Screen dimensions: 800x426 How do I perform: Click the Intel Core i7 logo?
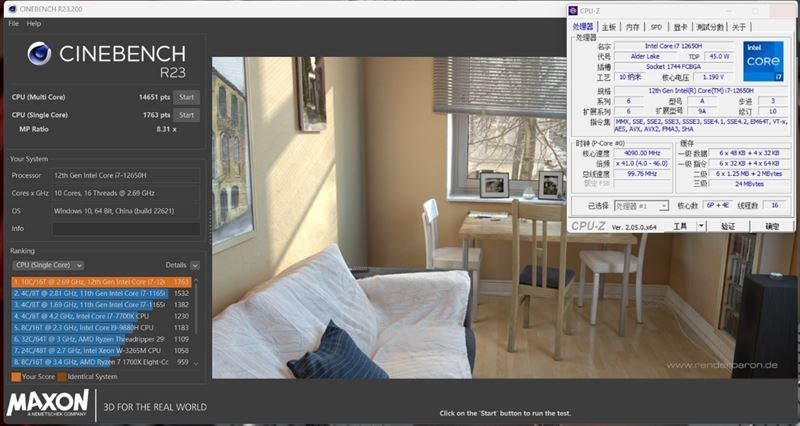[x=763, y=61]
